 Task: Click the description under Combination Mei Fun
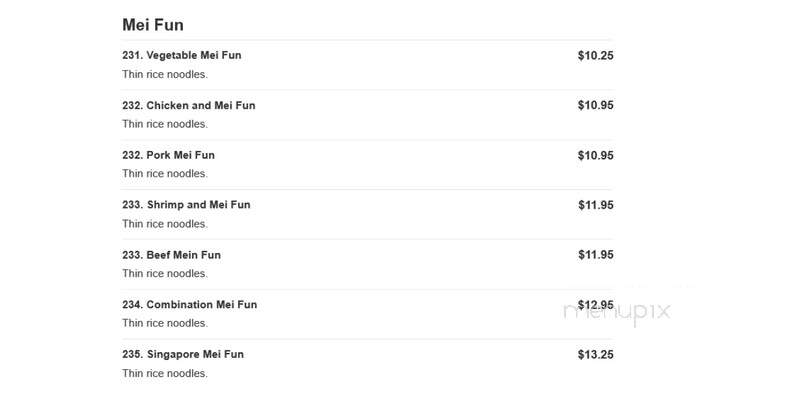click(x=165, y=323)
